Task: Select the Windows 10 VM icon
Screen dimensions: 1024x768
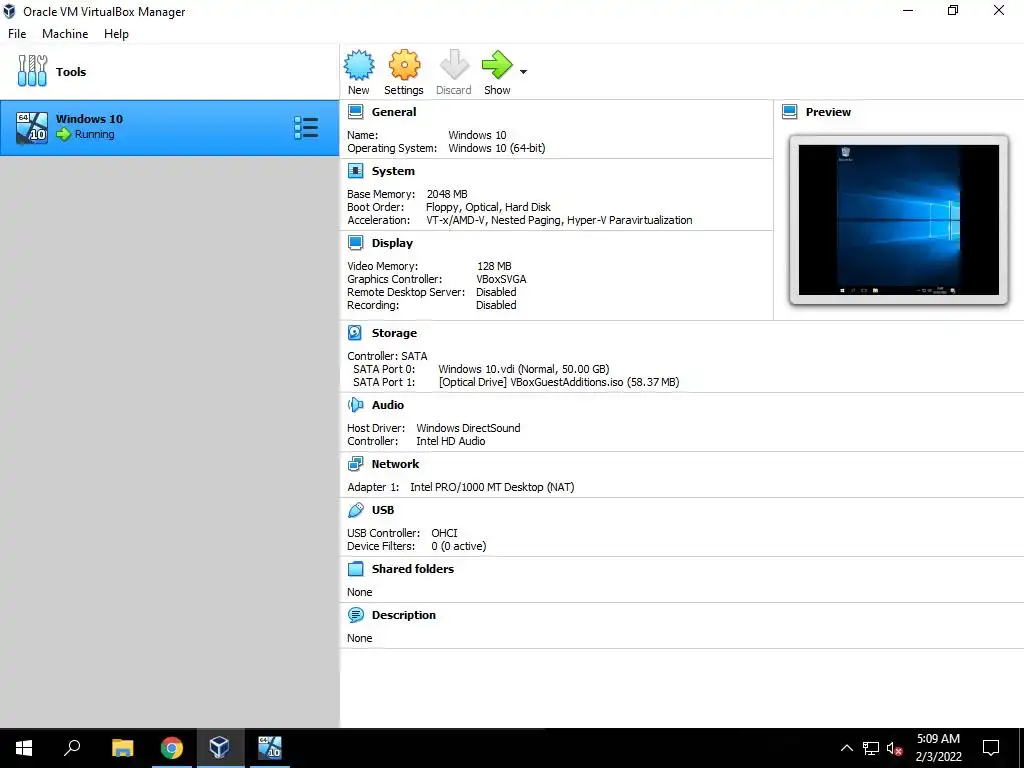Action: coord(31,127)
